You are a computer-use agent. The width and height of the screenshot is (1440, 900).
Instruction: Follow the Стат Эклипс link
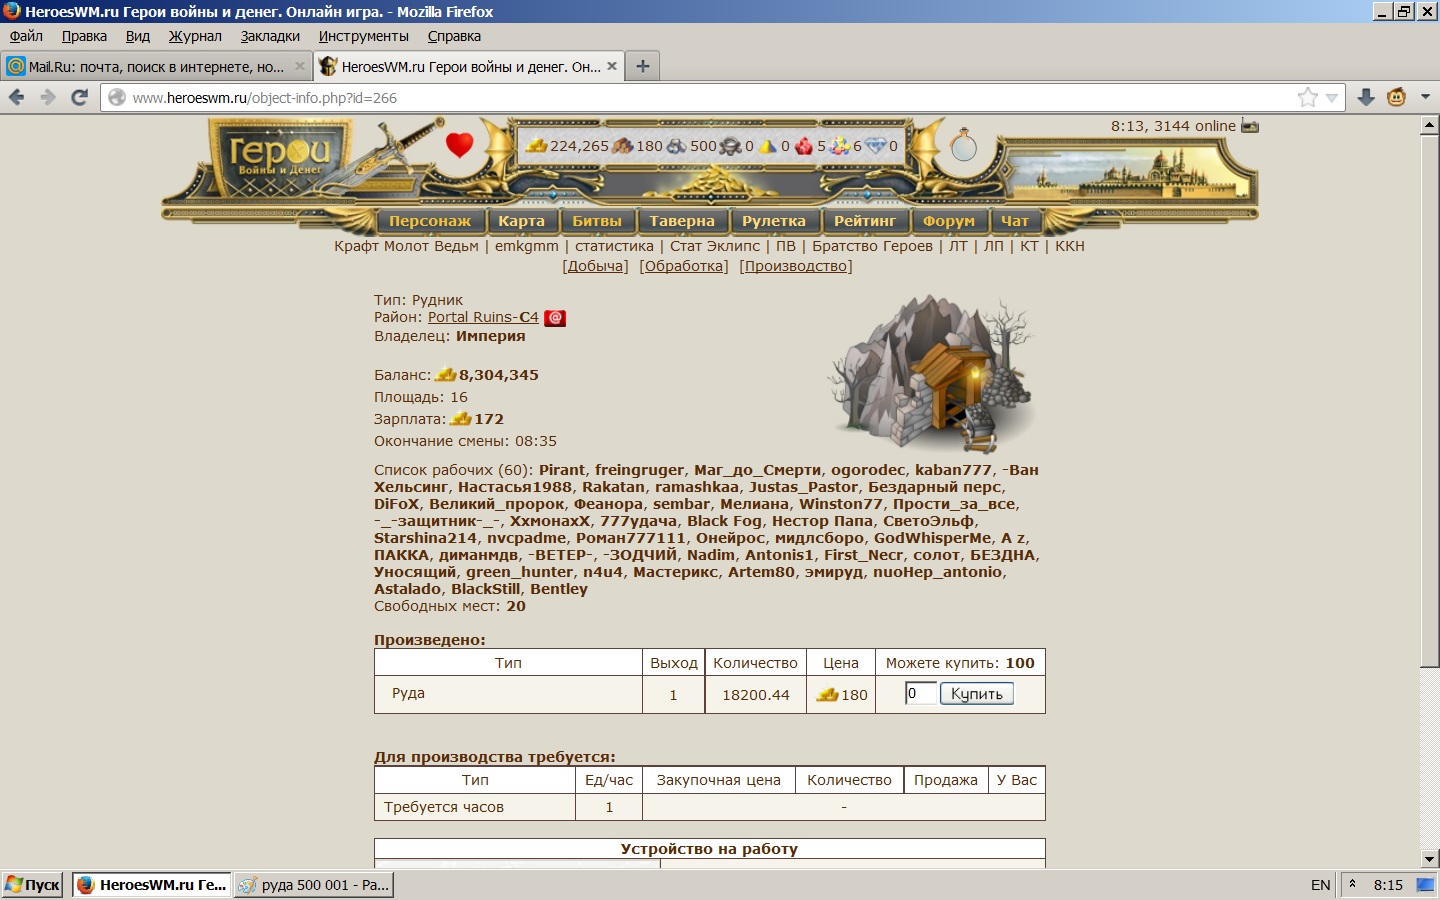(715, 246)
